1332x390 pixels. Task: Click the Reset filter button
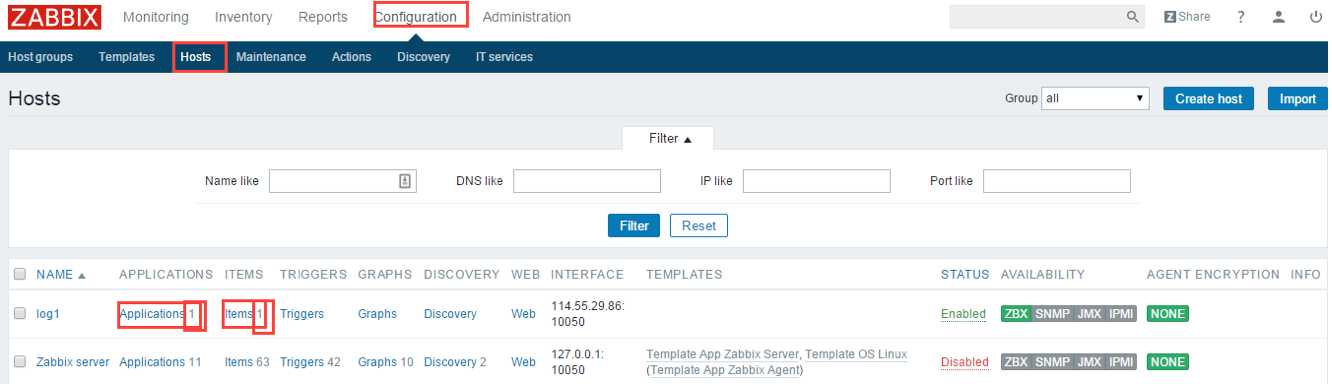click(x=699, y=226)
